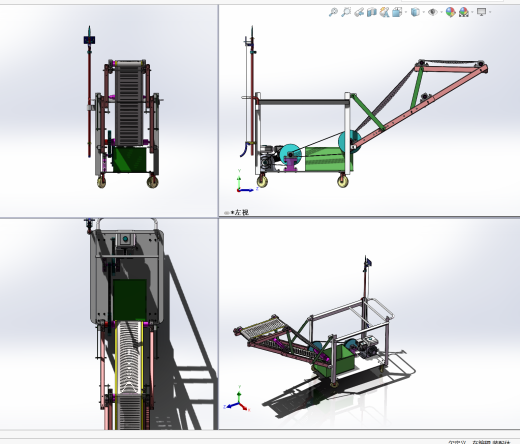Click the Apply Scene icon
Screen dimensions: 520x444
464,12
